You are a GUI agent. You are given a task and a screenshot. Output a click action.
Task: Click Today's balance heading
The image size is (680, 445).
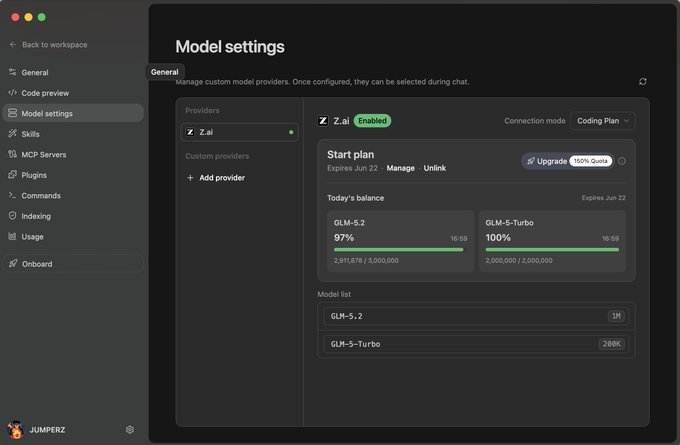[355, 198]
